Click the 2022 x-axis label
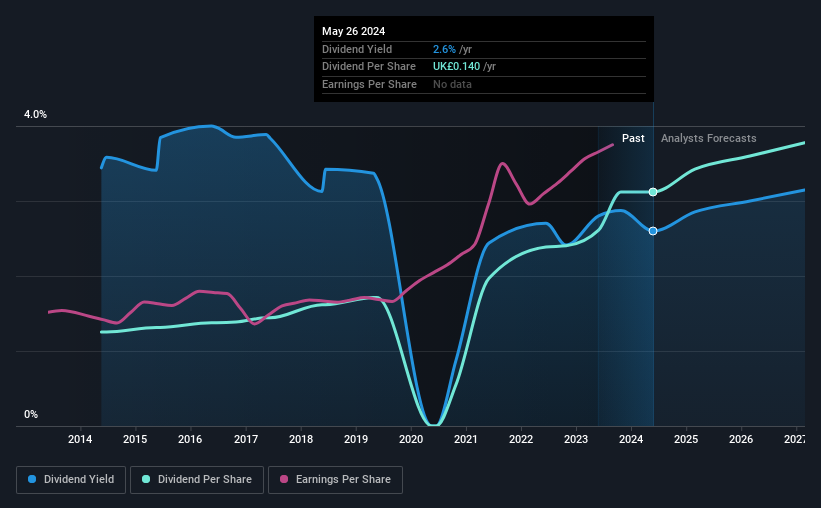 (x=521, y=439)
